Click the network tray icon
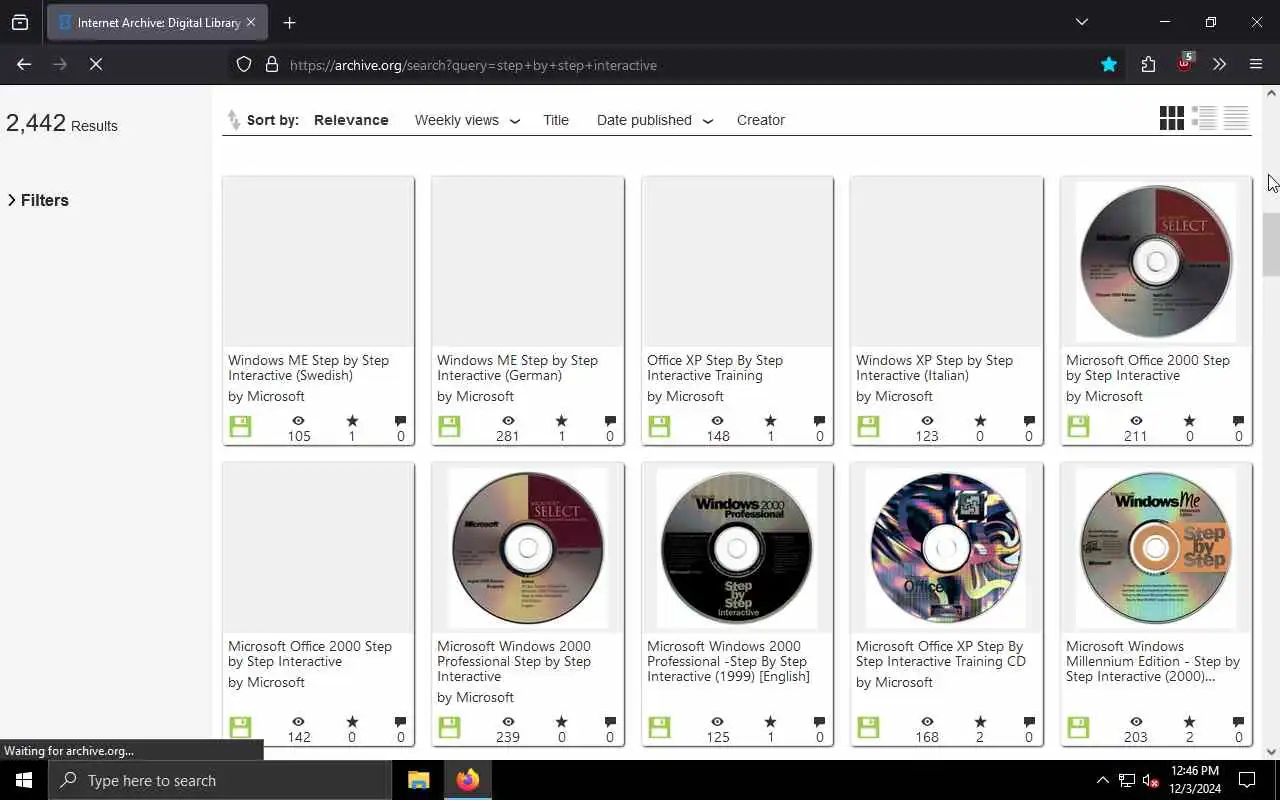1280x800 pixels. point(1126,780)
